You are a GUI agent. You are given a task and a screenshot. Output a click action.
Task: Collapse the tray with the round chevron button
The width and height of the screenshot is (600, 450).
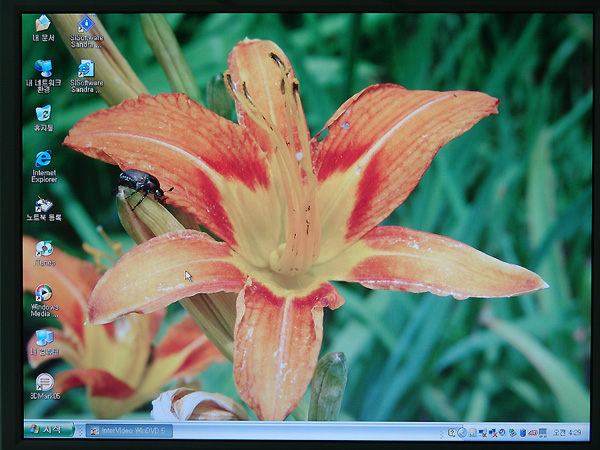462,432
